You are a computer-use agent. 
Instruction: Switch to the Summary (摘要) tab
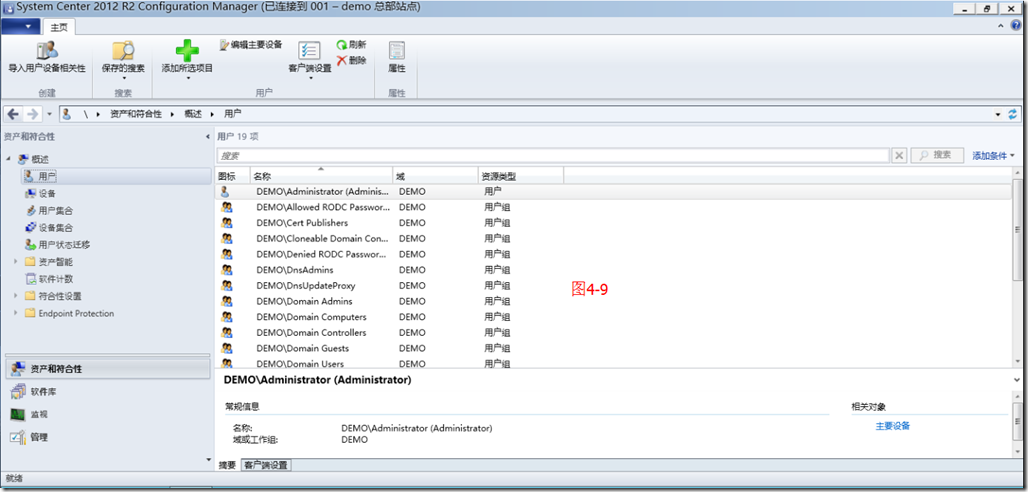(227, 465)
